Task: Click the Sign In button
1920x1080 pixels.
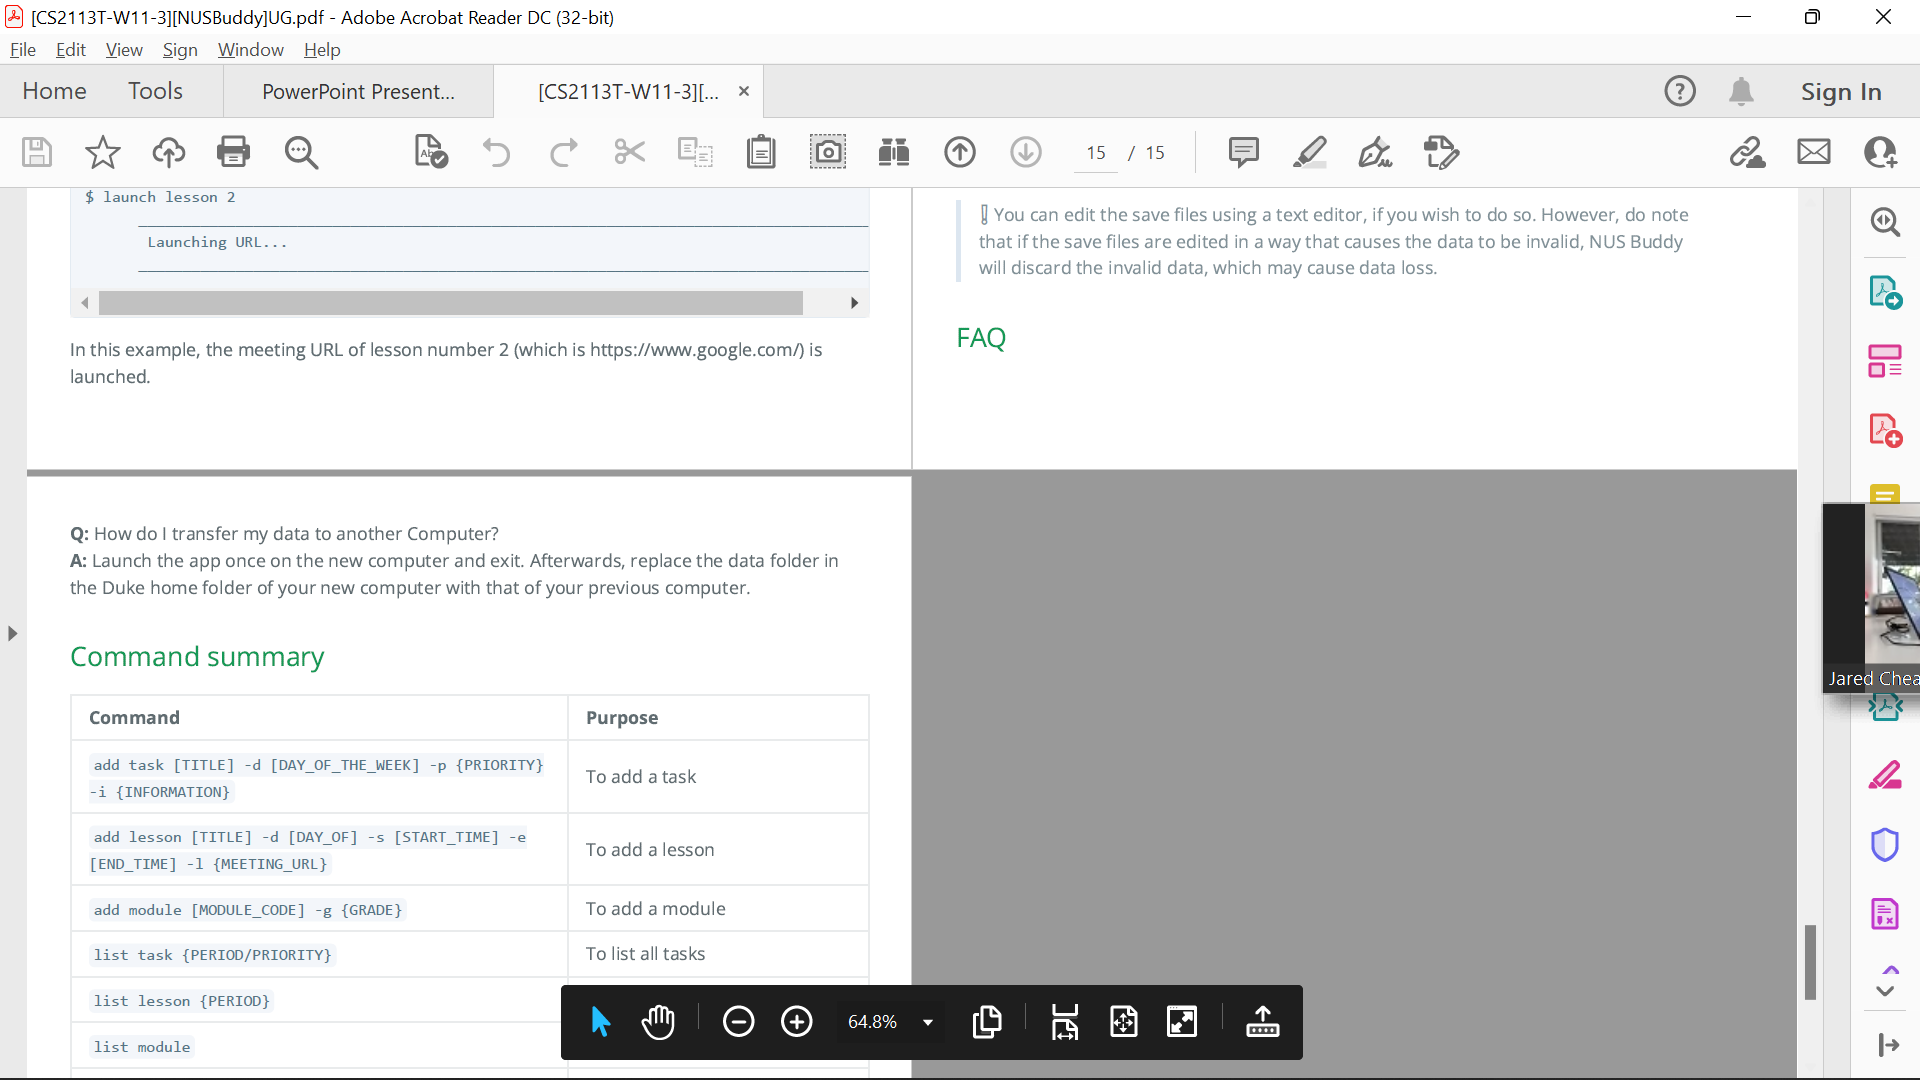Action: pyautogui.click(x=1840, y=92)
